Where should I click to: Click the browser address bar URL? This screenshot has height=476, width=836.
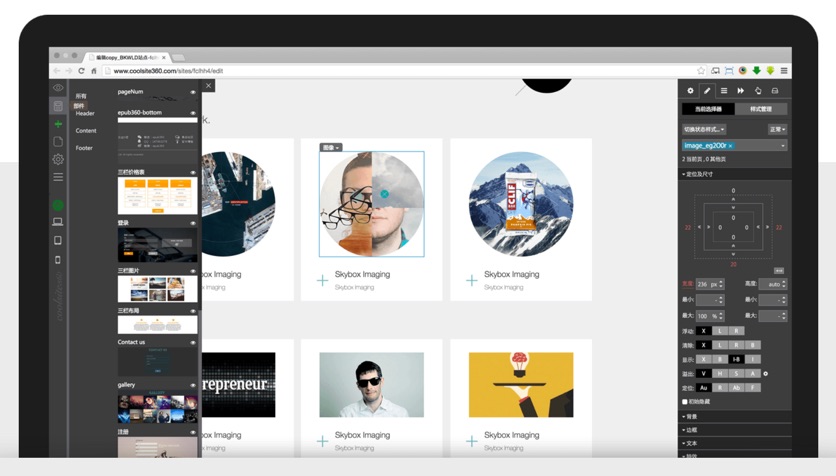168,70
